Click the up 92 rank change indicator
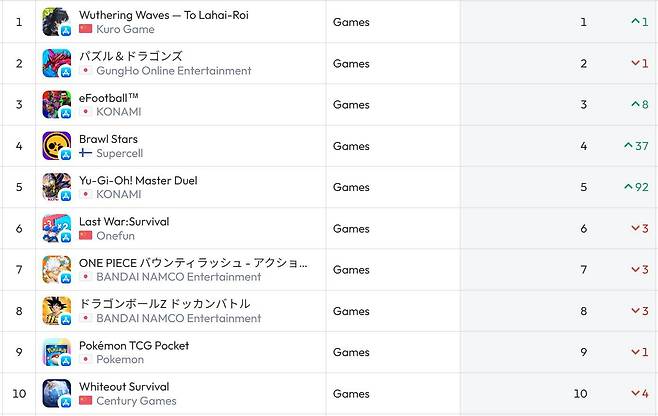The width and height of the screenshot is (658, 416). (x=636, y=187)
